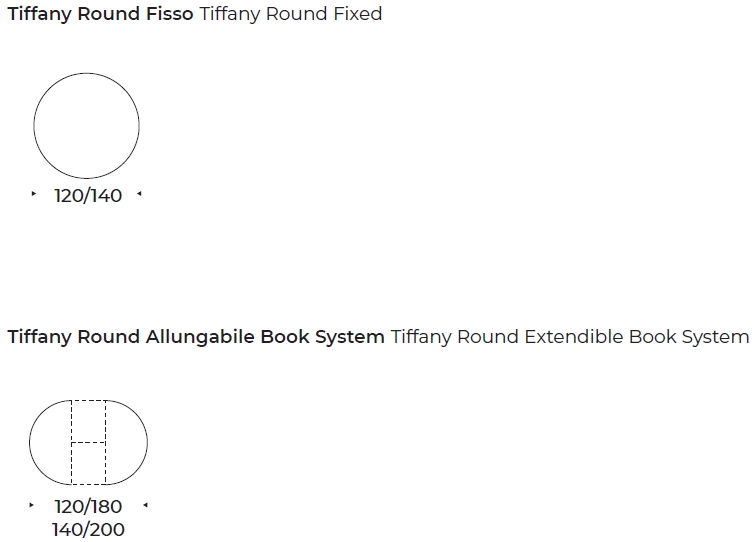Click the lower dashed extension panel in the oval table
This screenshot has width=756, height=542.
coord(89,463)
